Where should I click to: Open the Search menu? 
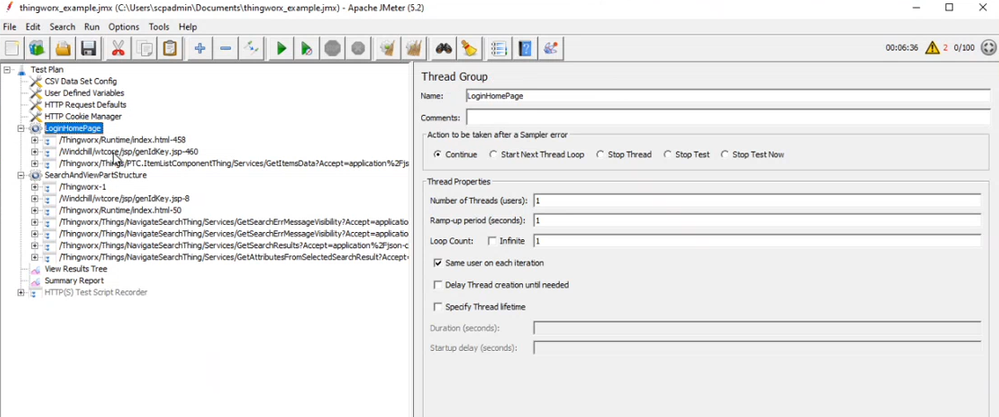click(x=62, y=27)
